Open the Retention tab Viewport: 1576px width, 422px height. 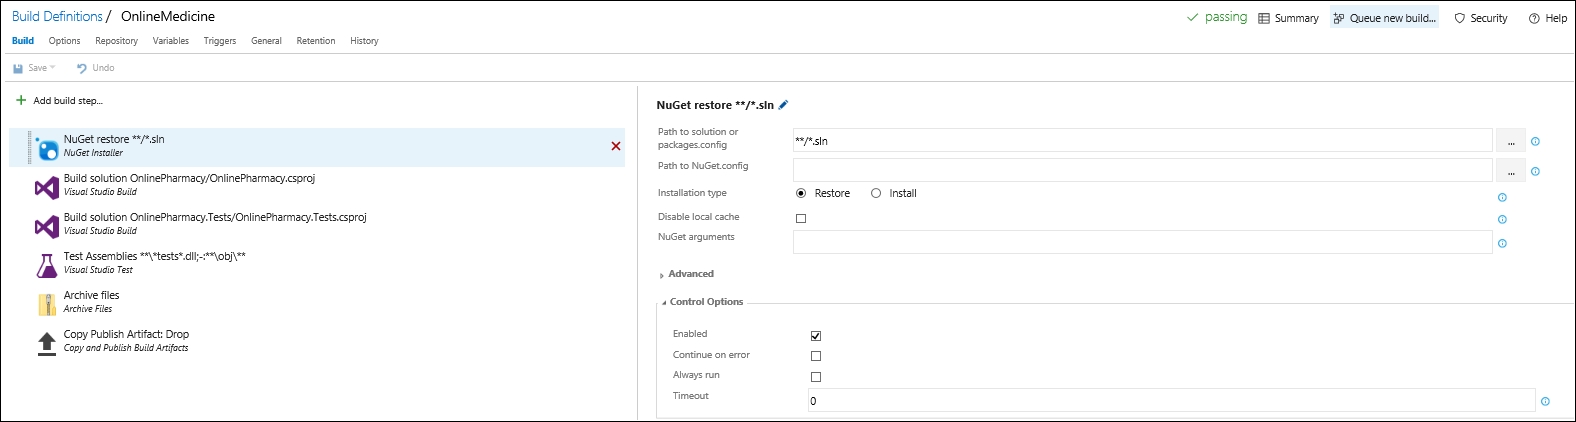(x=316, y=41)
